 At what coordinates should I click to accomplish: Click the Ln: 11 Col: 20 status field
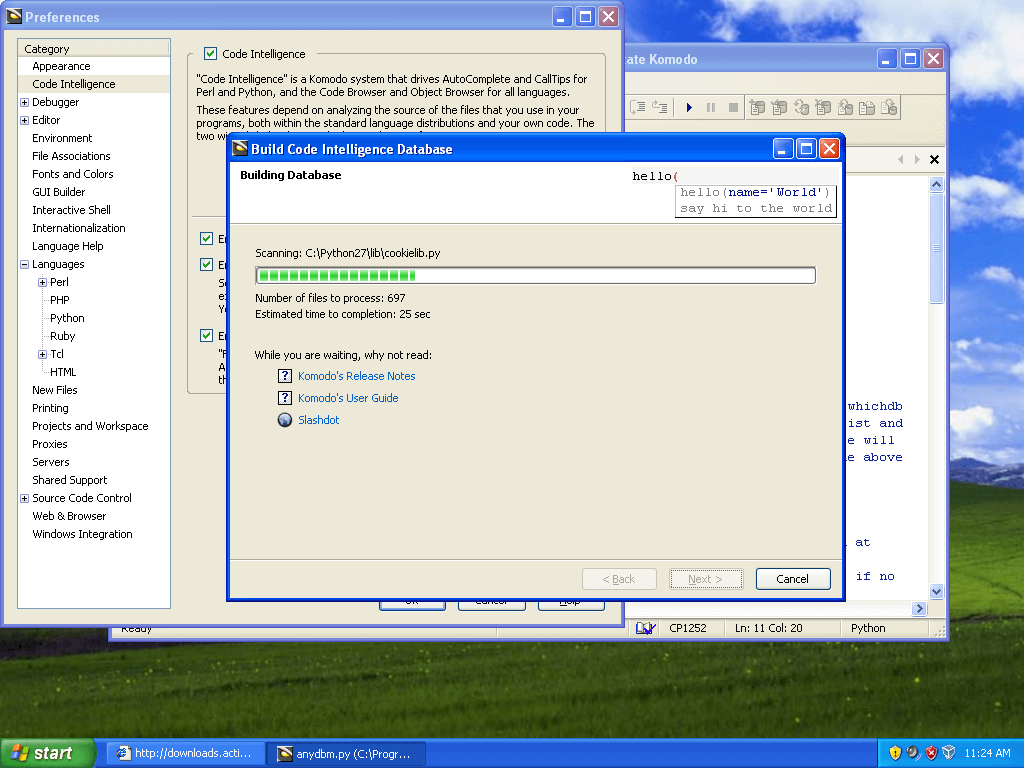pos(769,628)
